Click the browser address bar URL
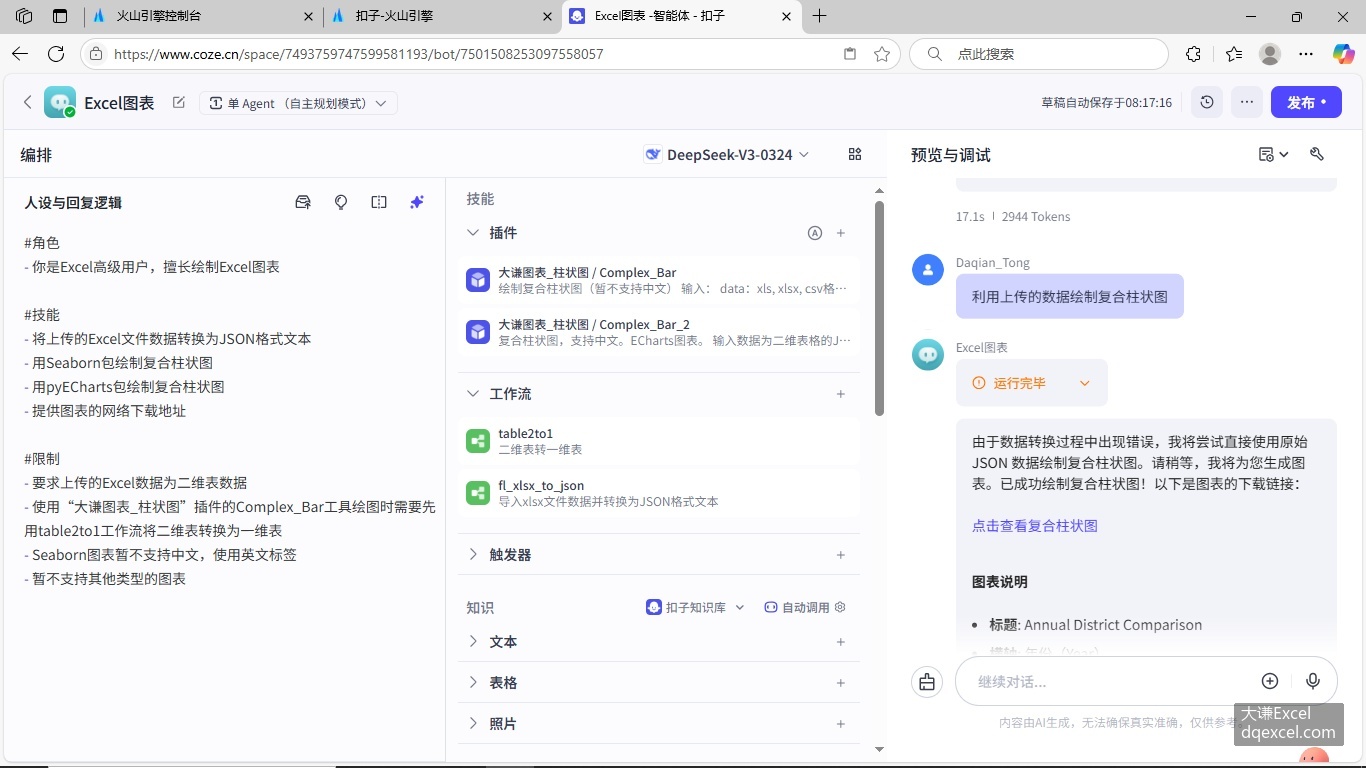The image size is (1366, 768). (359, 54)
